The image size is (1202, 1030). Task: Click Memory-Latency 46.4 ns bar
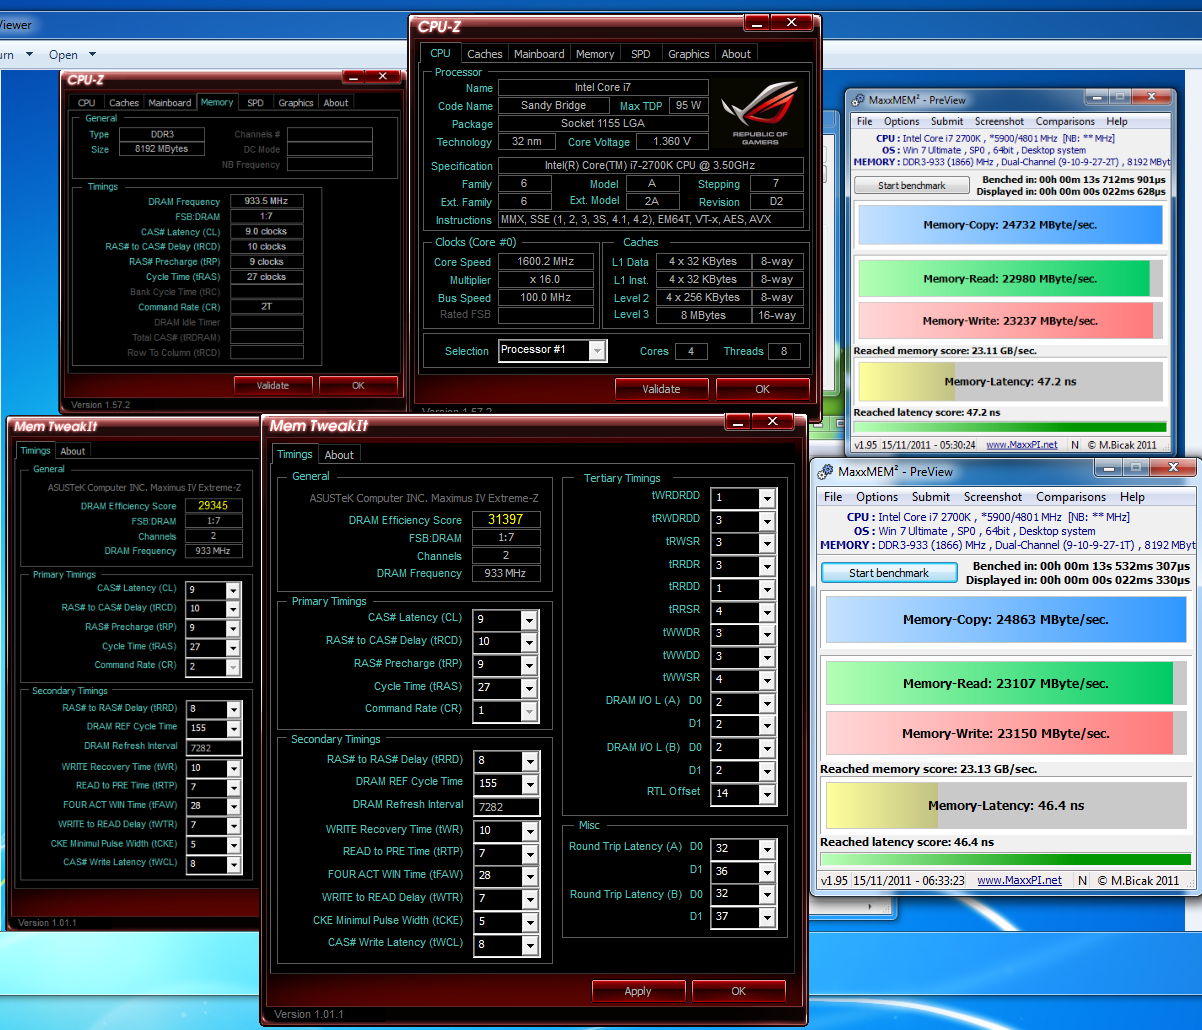point(1005,805)
